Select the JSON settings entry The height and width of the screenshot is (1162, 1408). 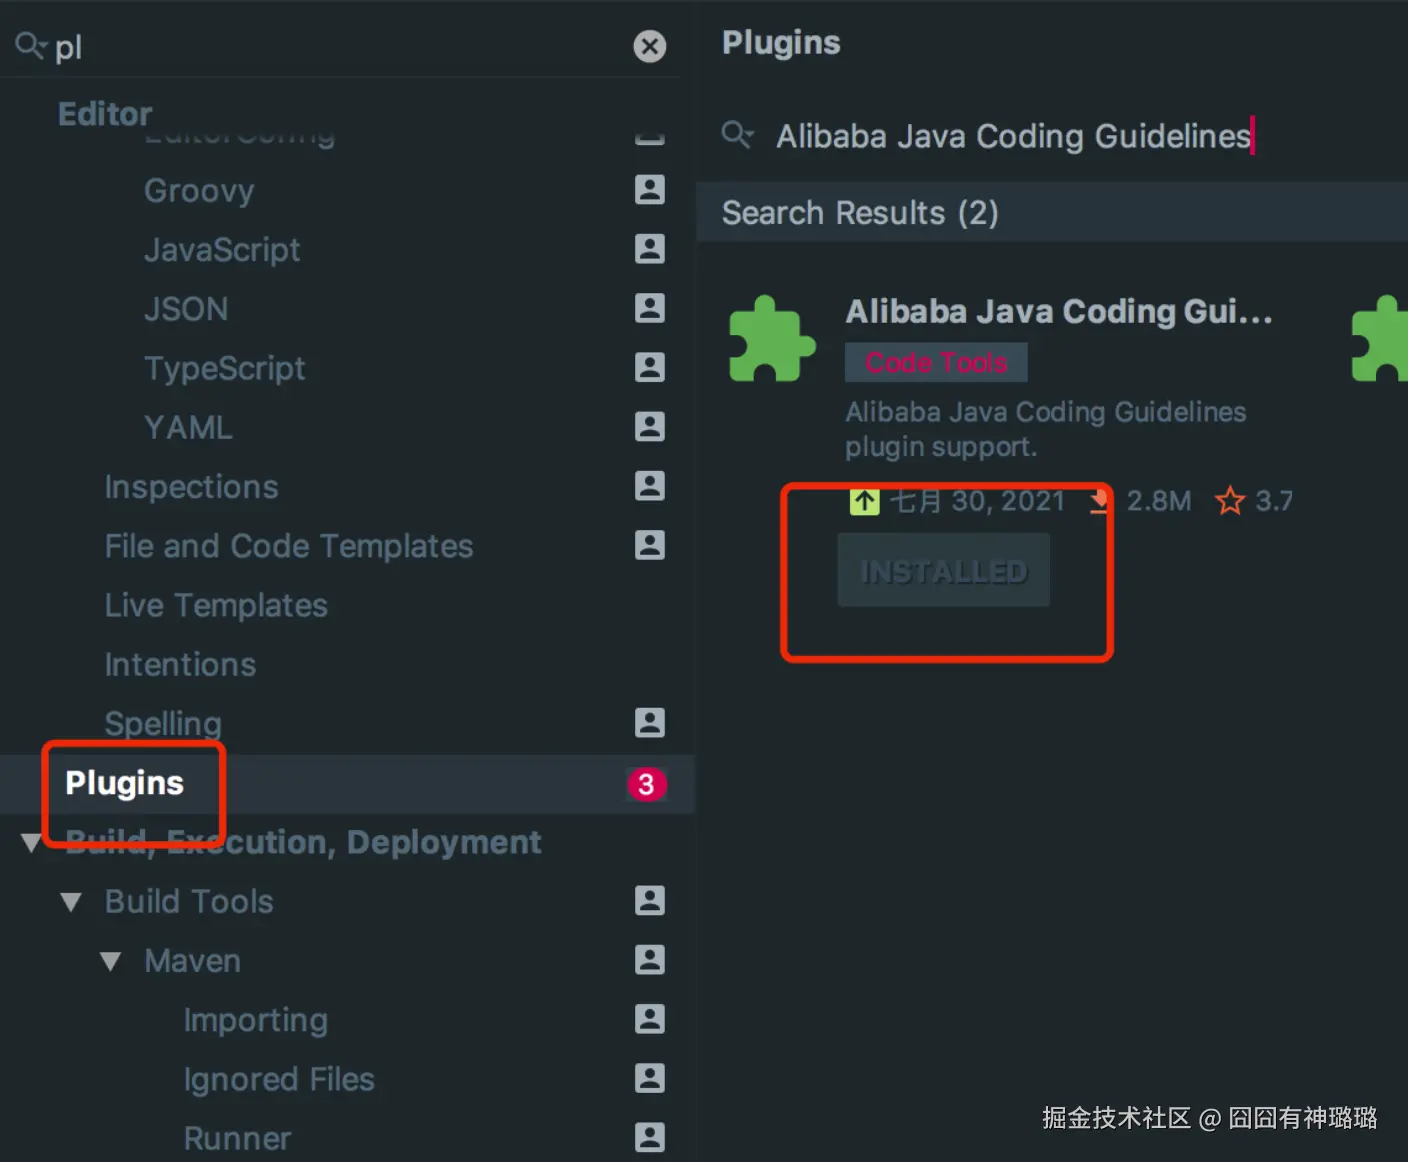coord(186,308)
